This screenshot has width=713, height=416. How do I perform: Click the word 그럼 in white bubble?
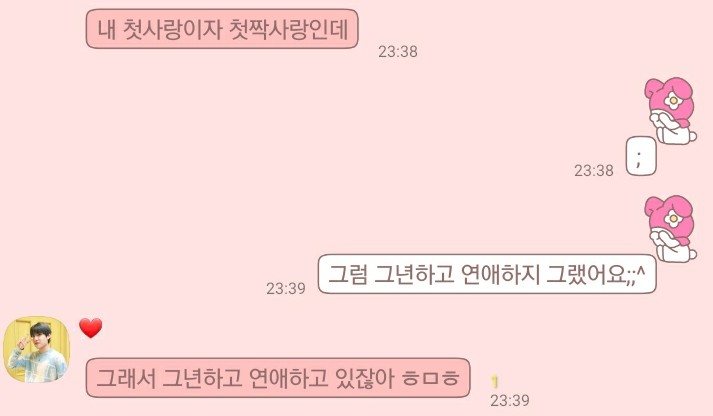point(347,274)
